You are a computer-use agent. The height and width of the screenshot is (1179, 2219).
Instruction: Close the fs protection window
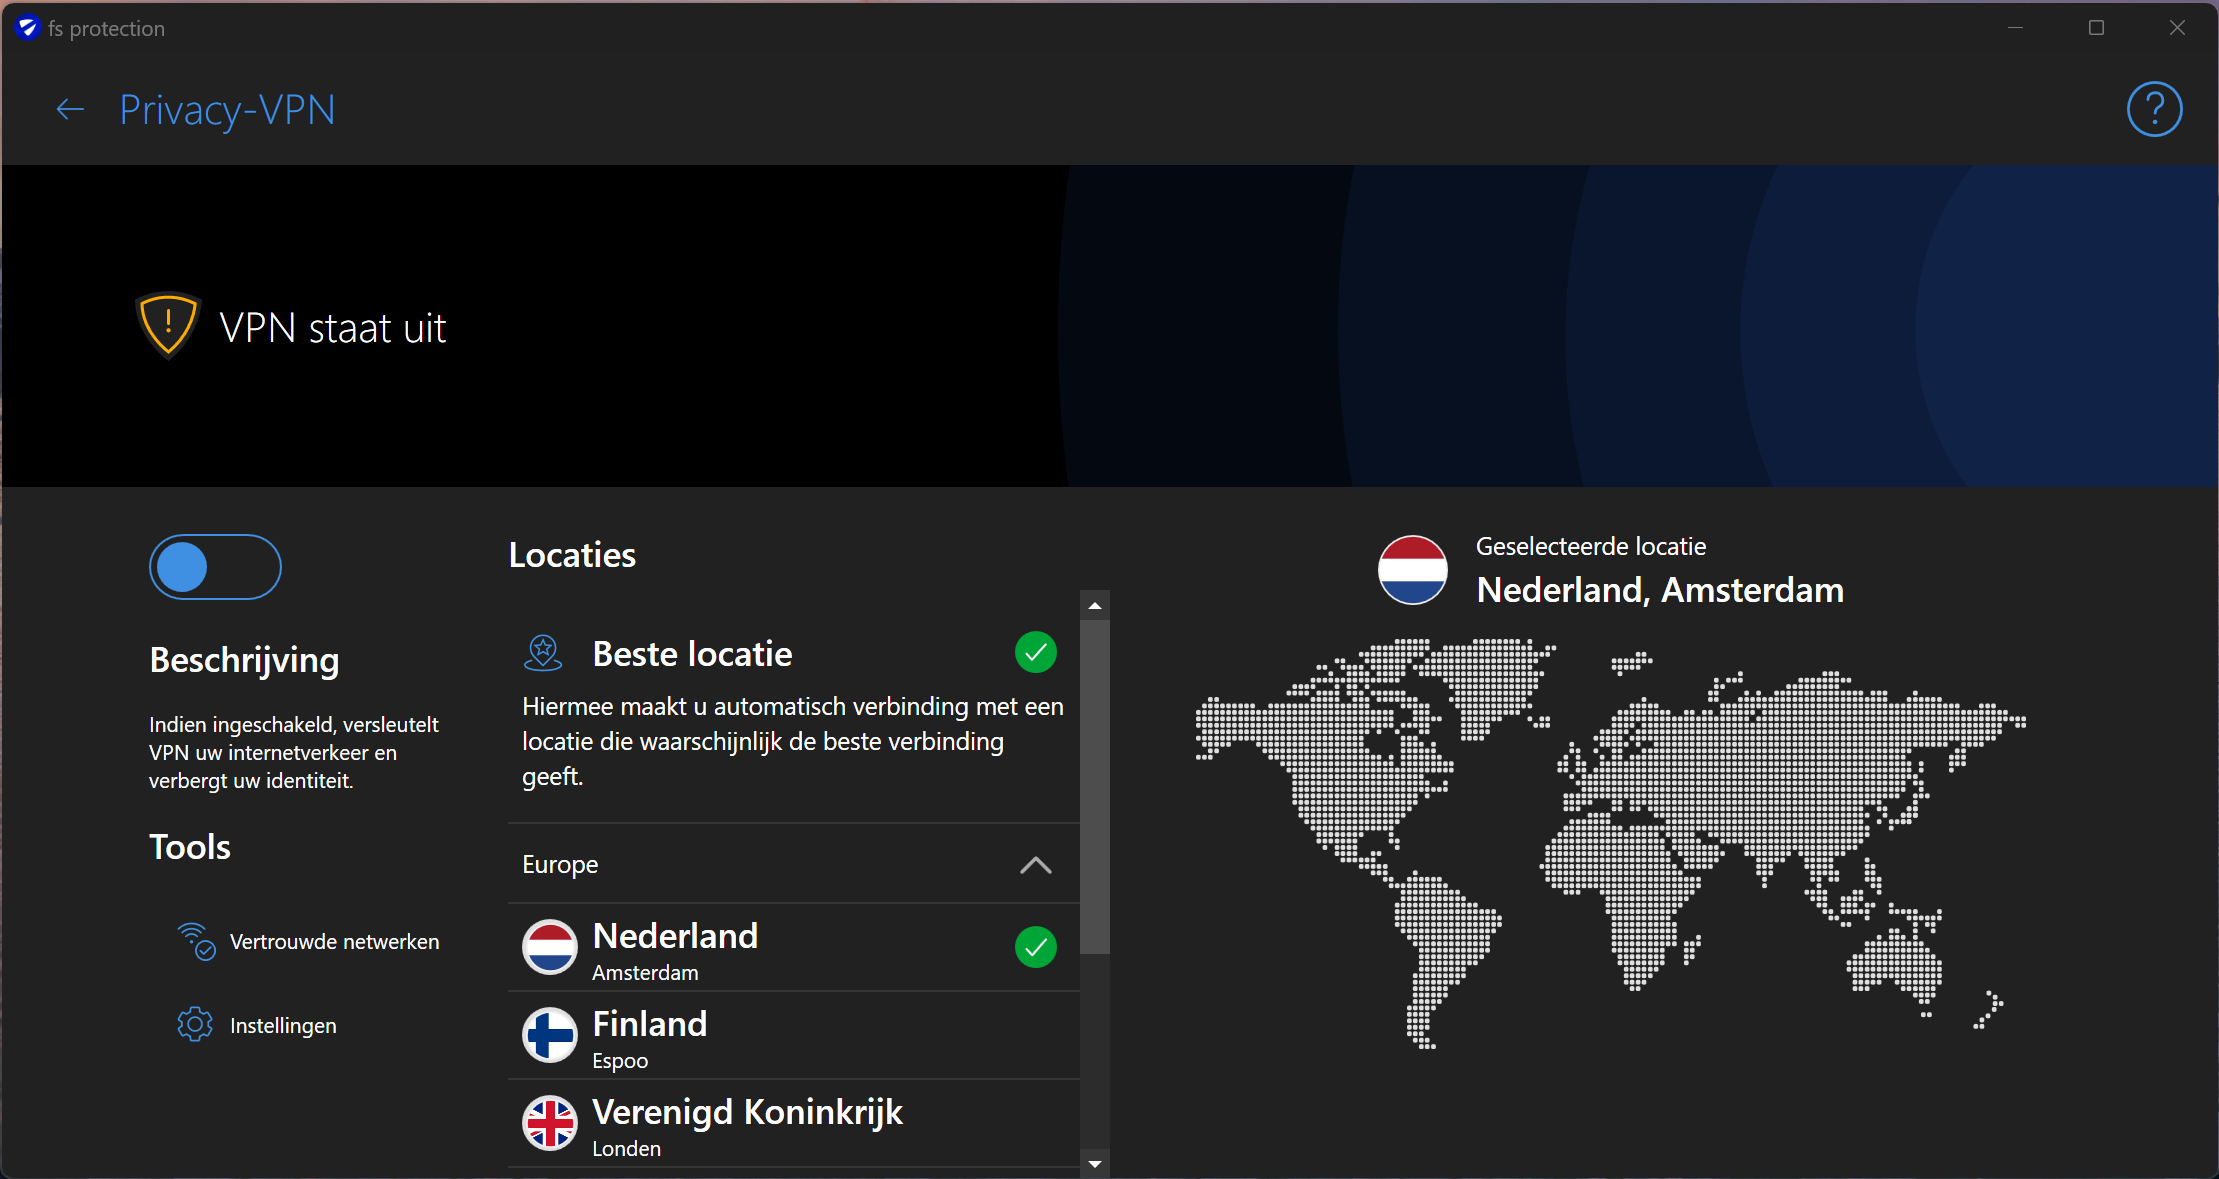[2177, 28]
